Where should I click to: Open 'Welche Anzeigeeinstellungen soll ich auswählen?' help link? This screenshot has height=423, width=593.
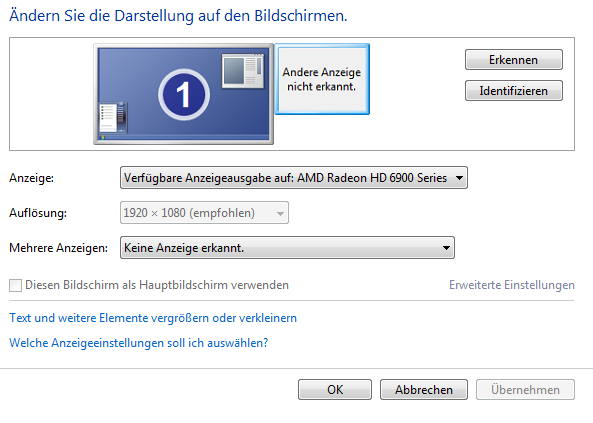pyautogui.click(x=138, y=343)
